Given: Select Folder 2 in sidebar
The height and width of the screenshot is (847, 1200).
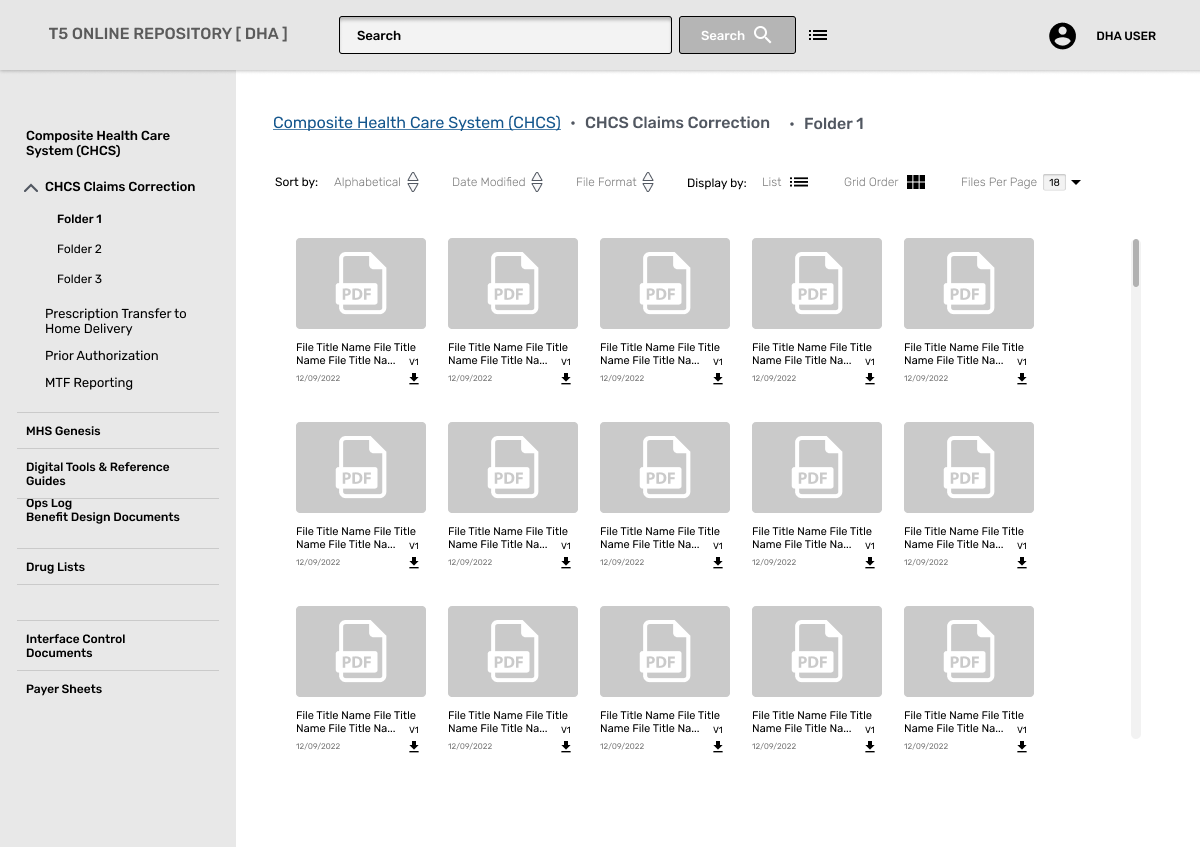Looking at the screenshot, I should point(79,249).
